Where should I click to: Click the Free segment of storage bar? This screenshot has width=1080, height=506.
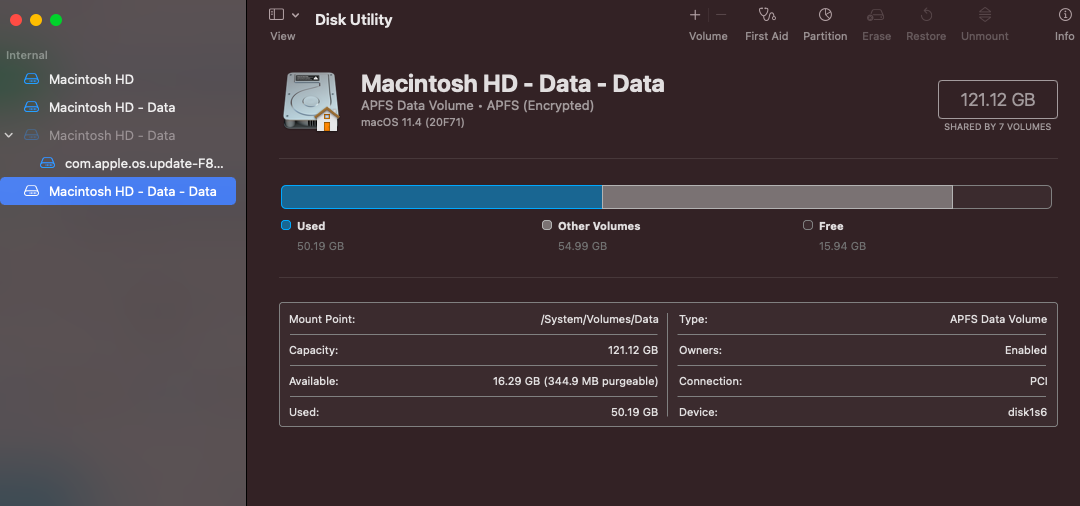[x=1001, y=197]
